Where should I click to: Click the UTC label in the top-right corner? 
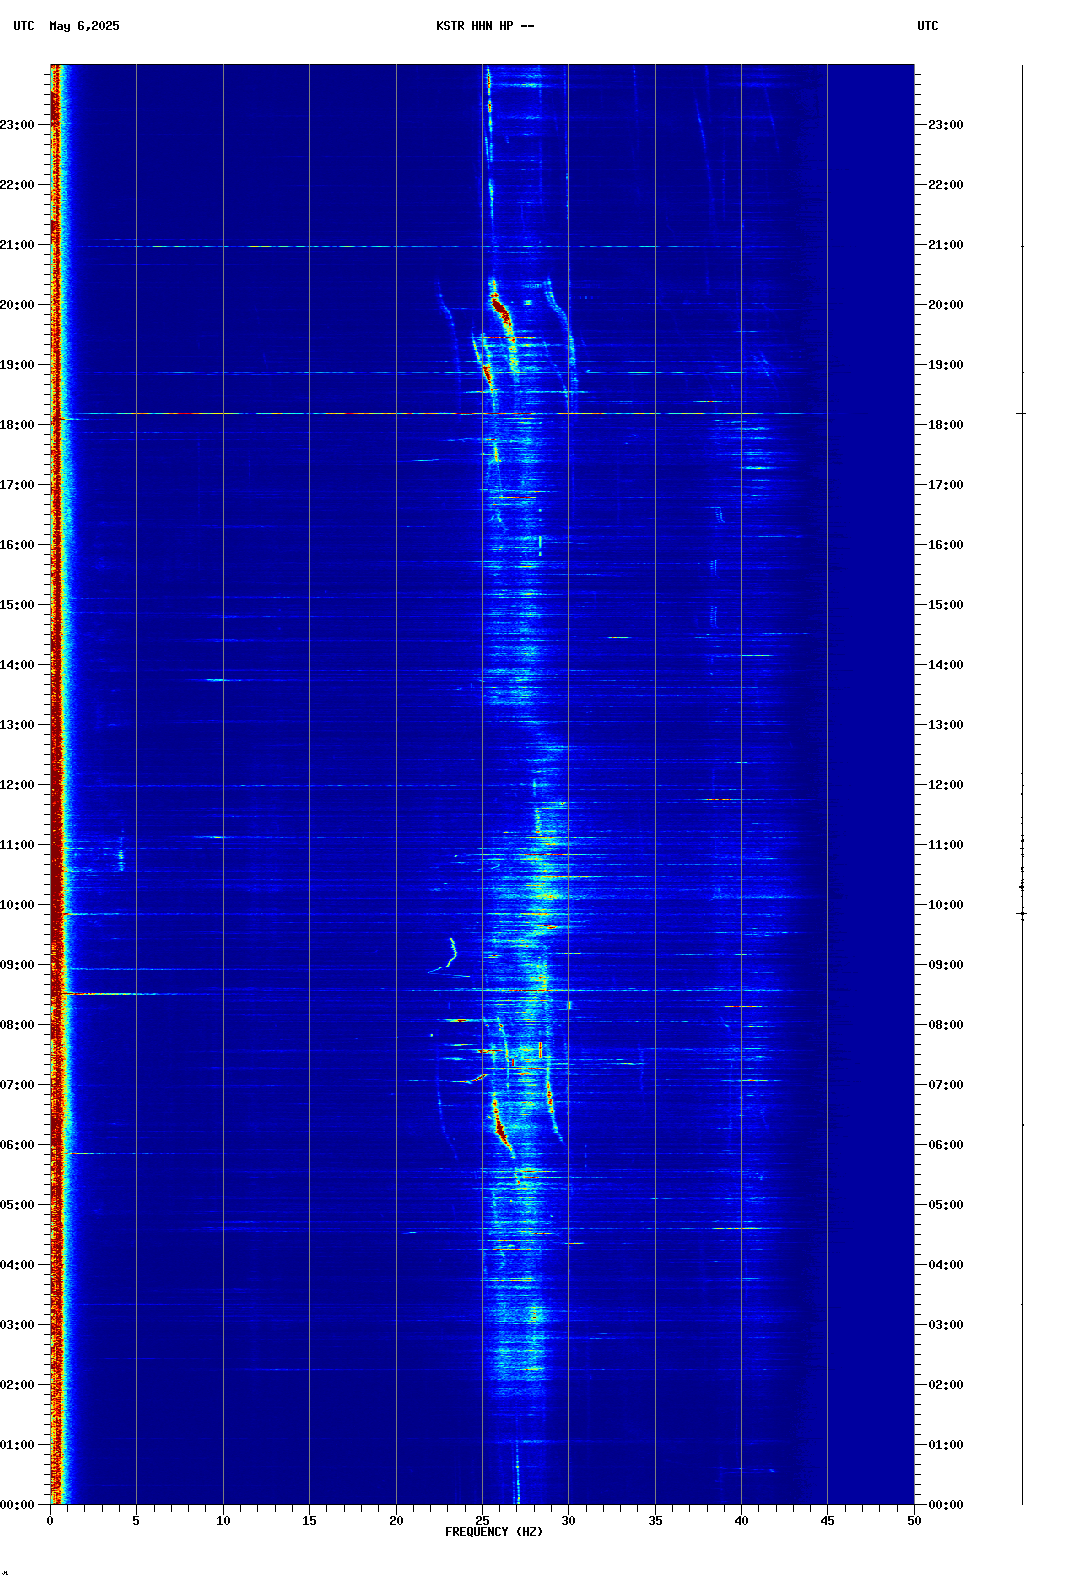tap(928, 26)
